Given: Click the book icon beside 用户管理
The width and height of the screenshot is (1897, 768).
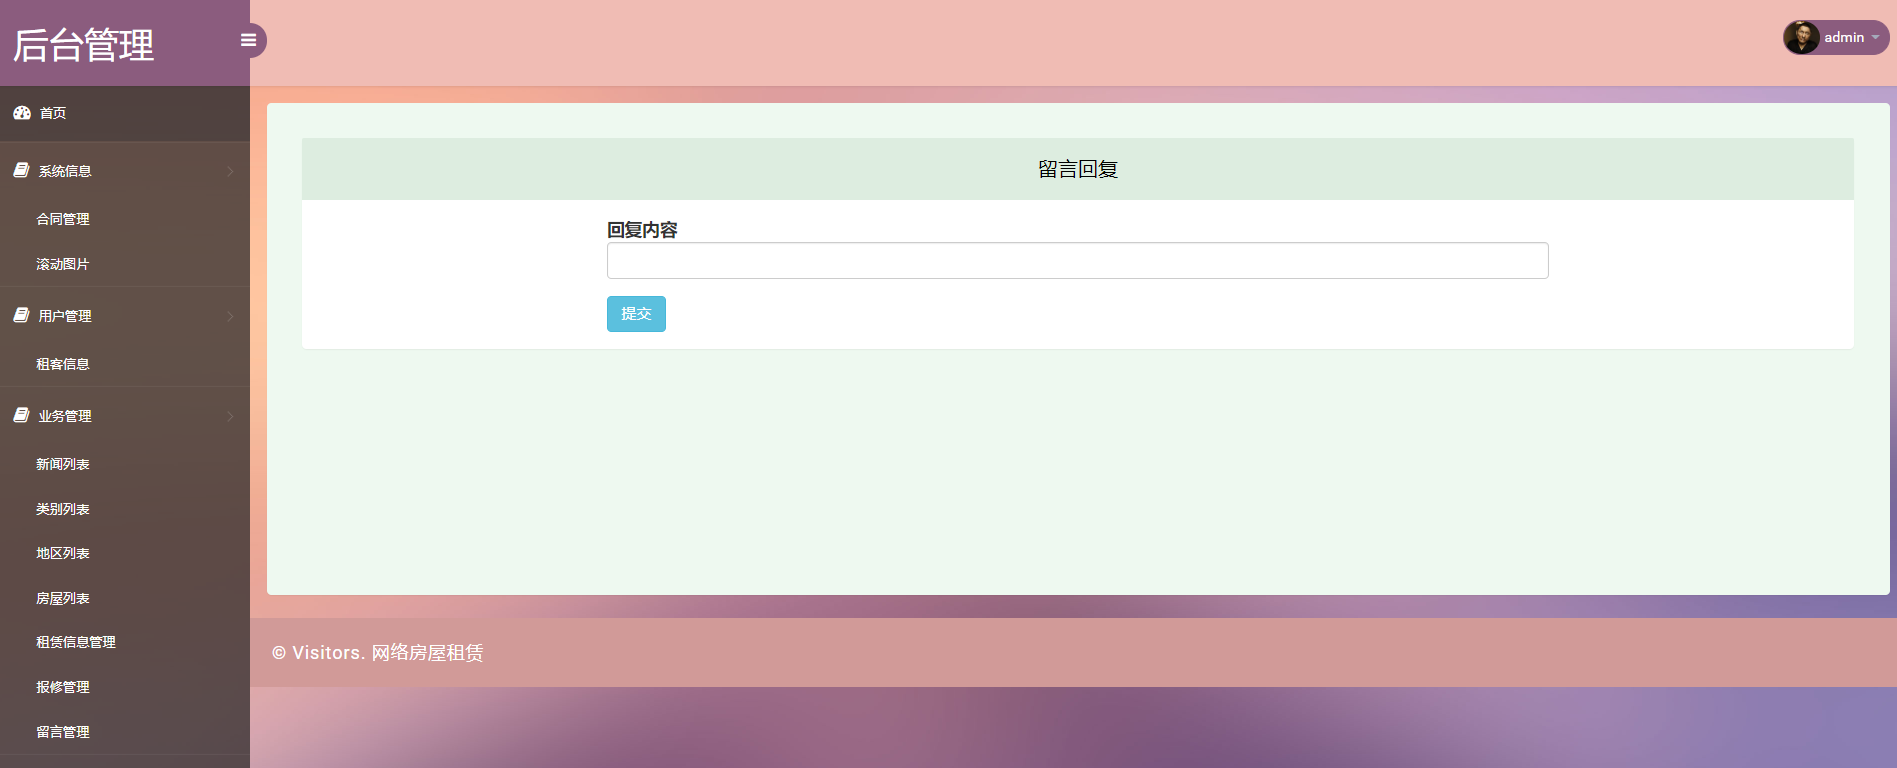Looking at the screenshot, I should pos(21,315).
